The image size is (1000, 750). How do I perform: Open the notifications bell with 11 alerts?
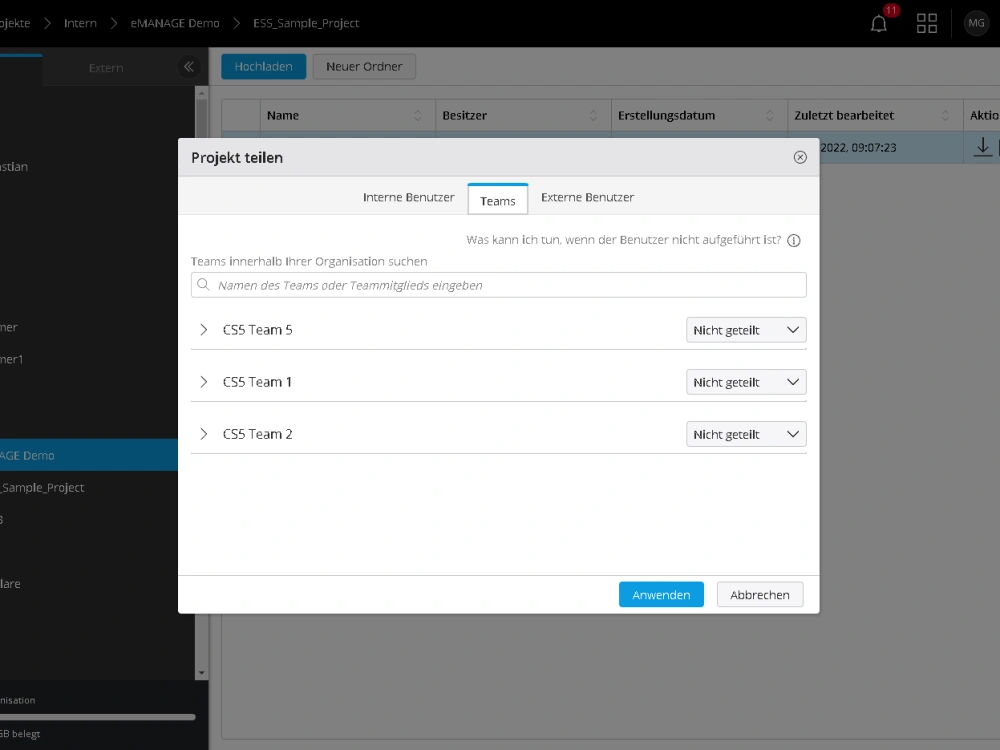(x=878, y=22)
